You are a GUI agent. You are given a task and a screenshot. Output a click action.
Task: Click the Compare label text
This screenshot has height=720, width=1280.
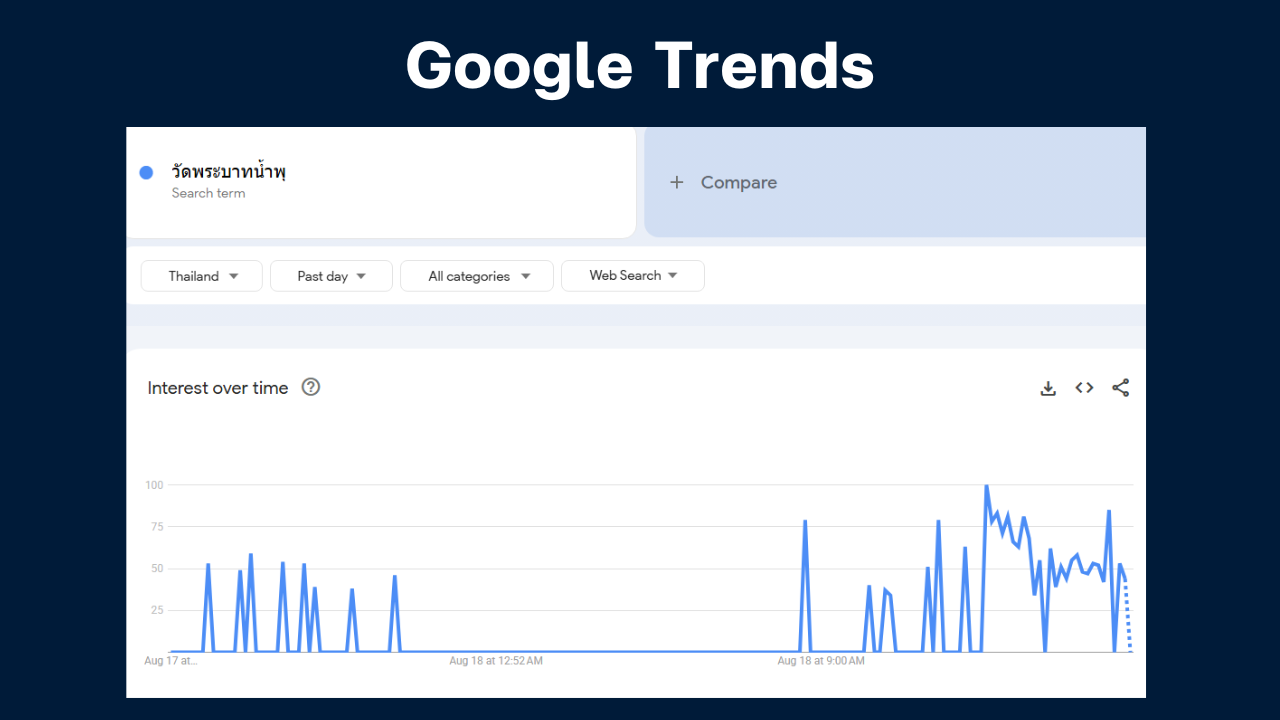coord(739,182)
